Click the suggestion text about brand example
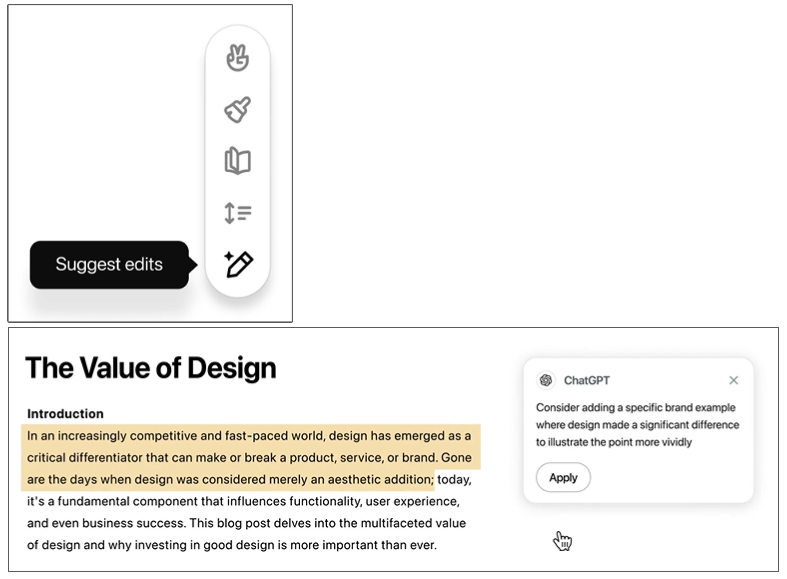787x579 pixels. 637,424
